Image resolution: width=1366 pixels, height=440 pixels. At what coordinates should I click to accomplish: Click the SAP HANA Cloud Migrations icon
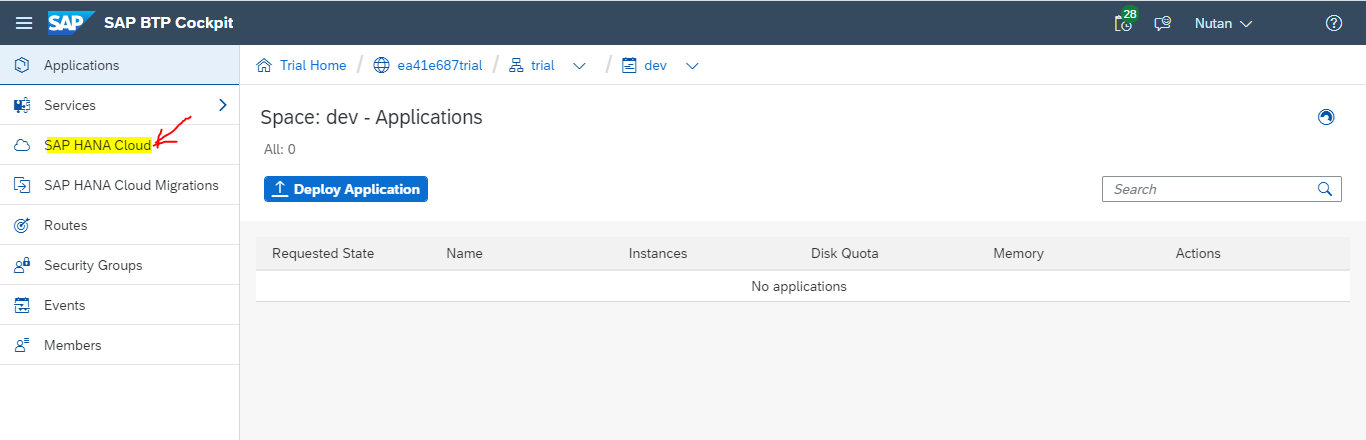point(22,185)
